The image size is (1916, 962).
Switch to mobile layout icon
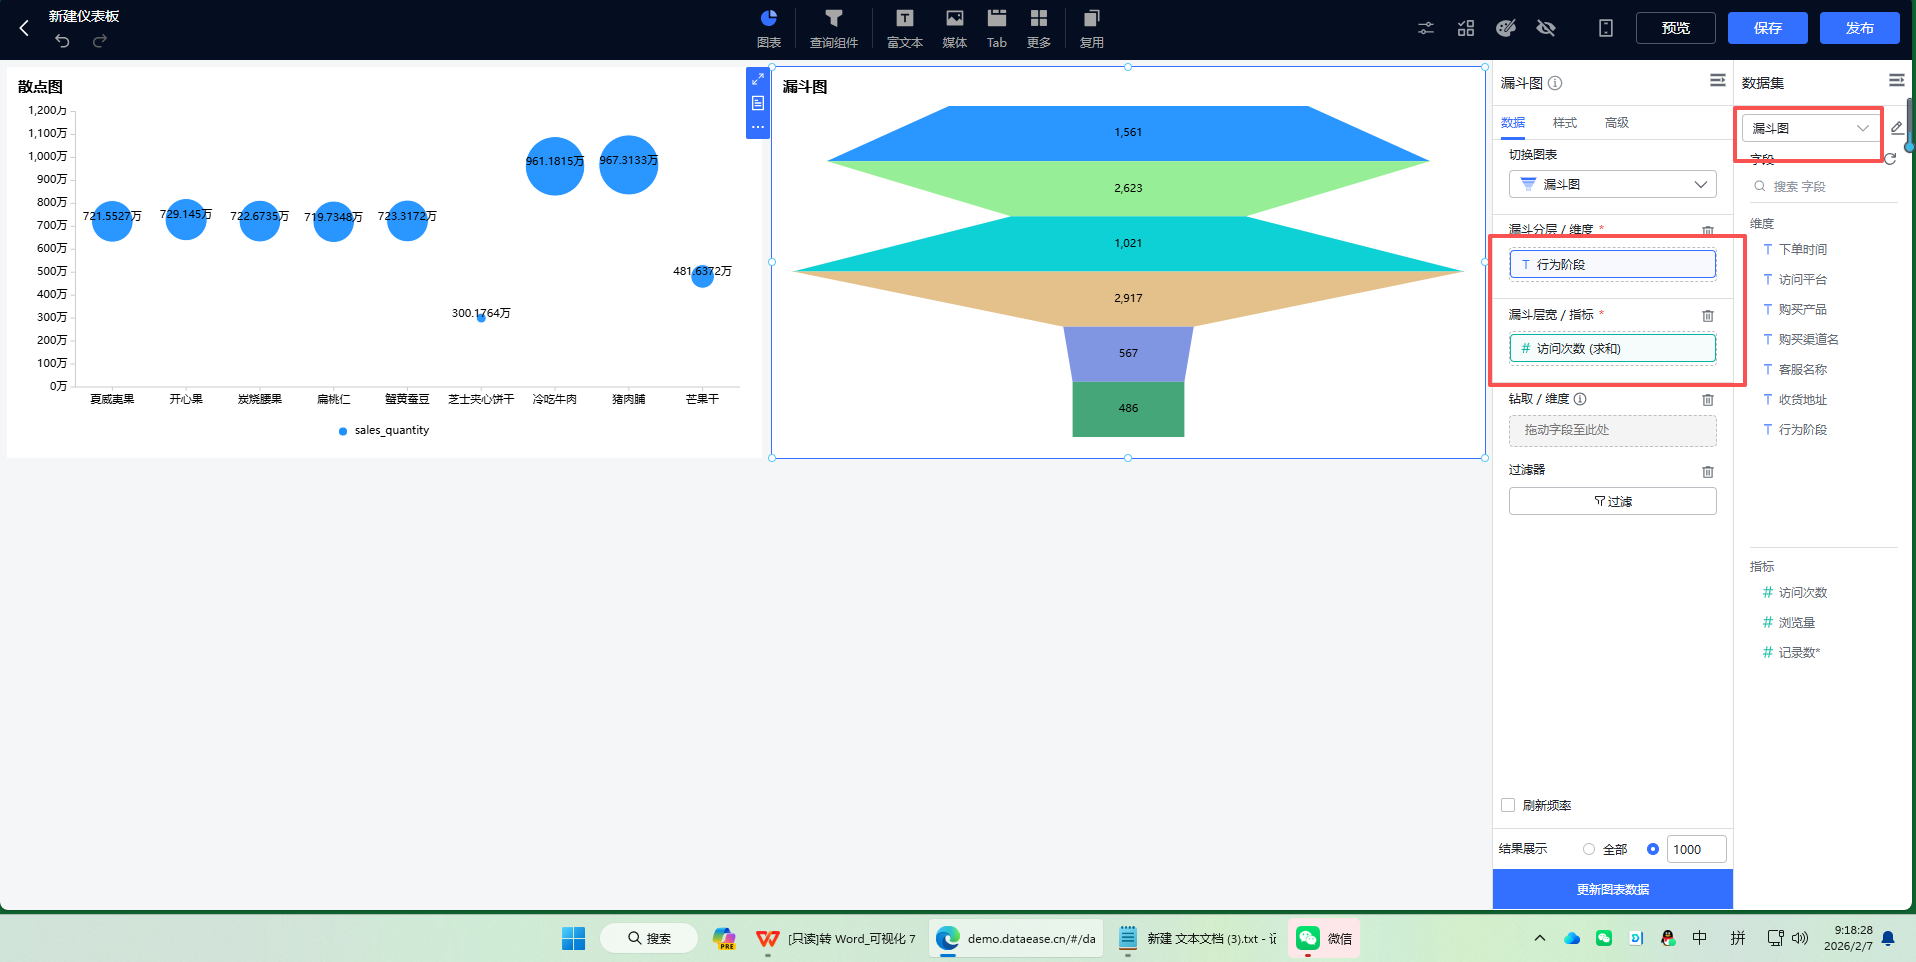point(1606,28)
